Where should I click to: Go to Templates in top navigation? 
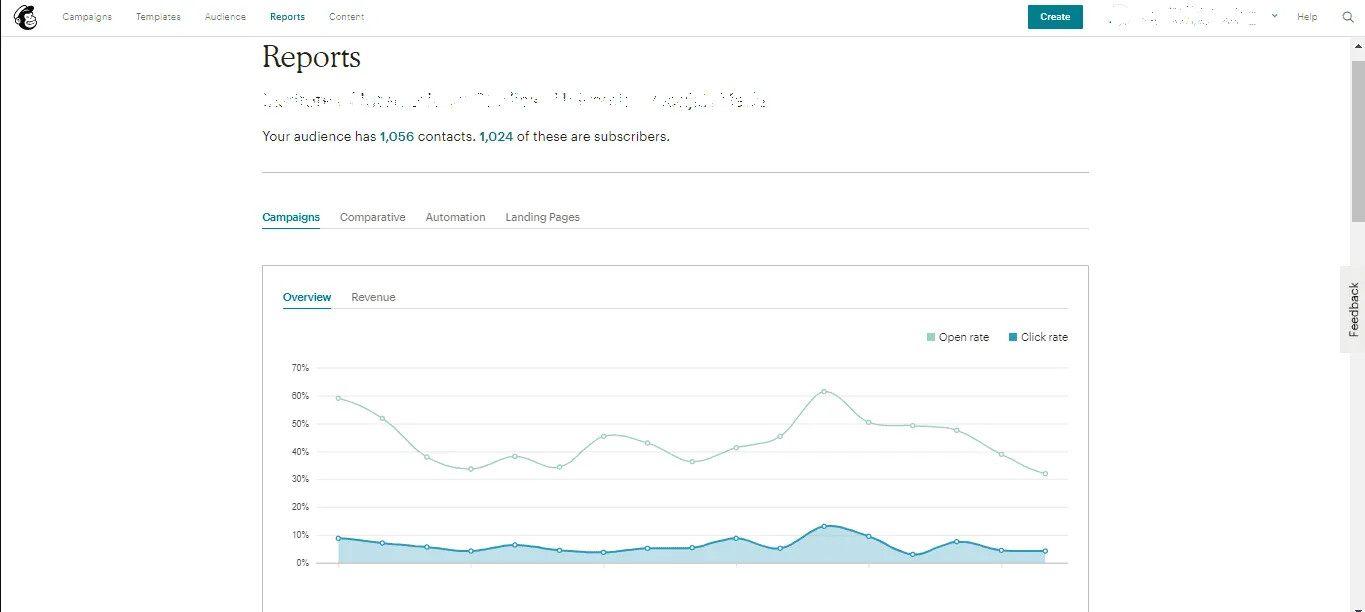(x=158, y=17)
